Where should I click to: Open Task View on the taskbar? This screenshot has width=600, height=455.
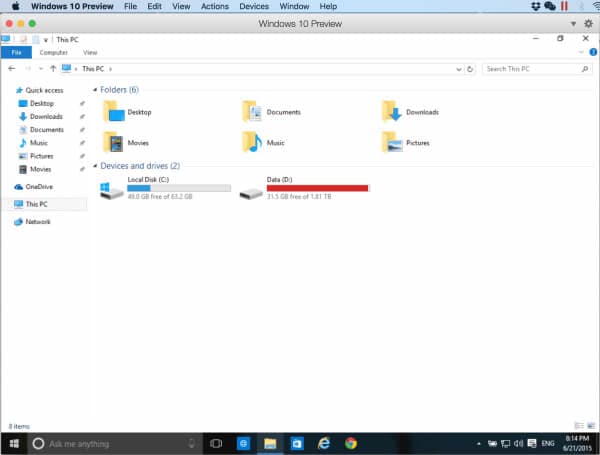(216, 444)
